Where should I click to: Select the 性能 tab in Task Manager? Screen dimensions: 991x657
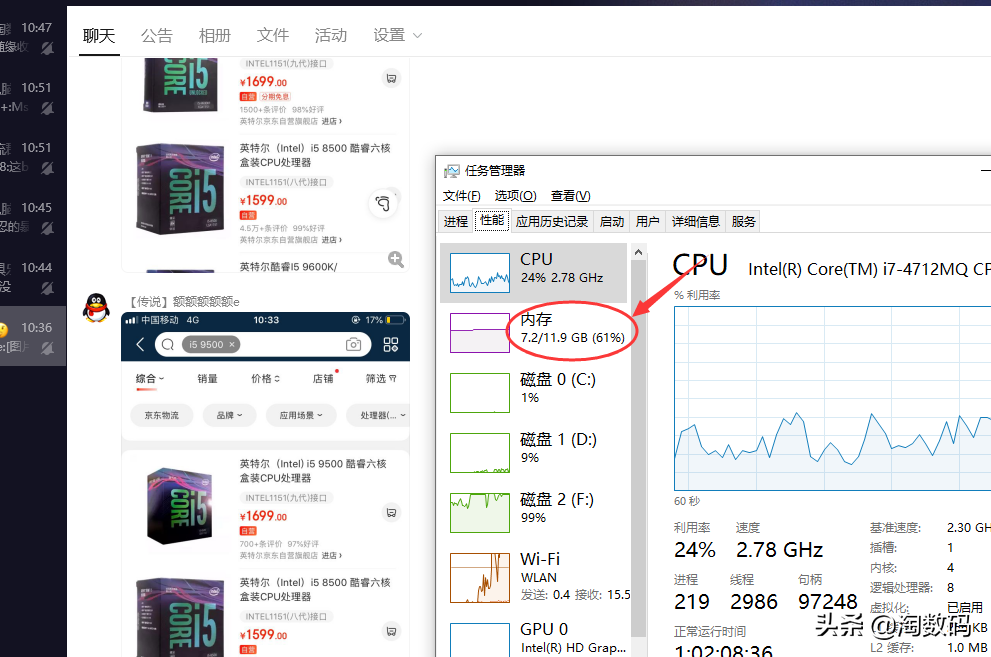(x=492, y=220)
